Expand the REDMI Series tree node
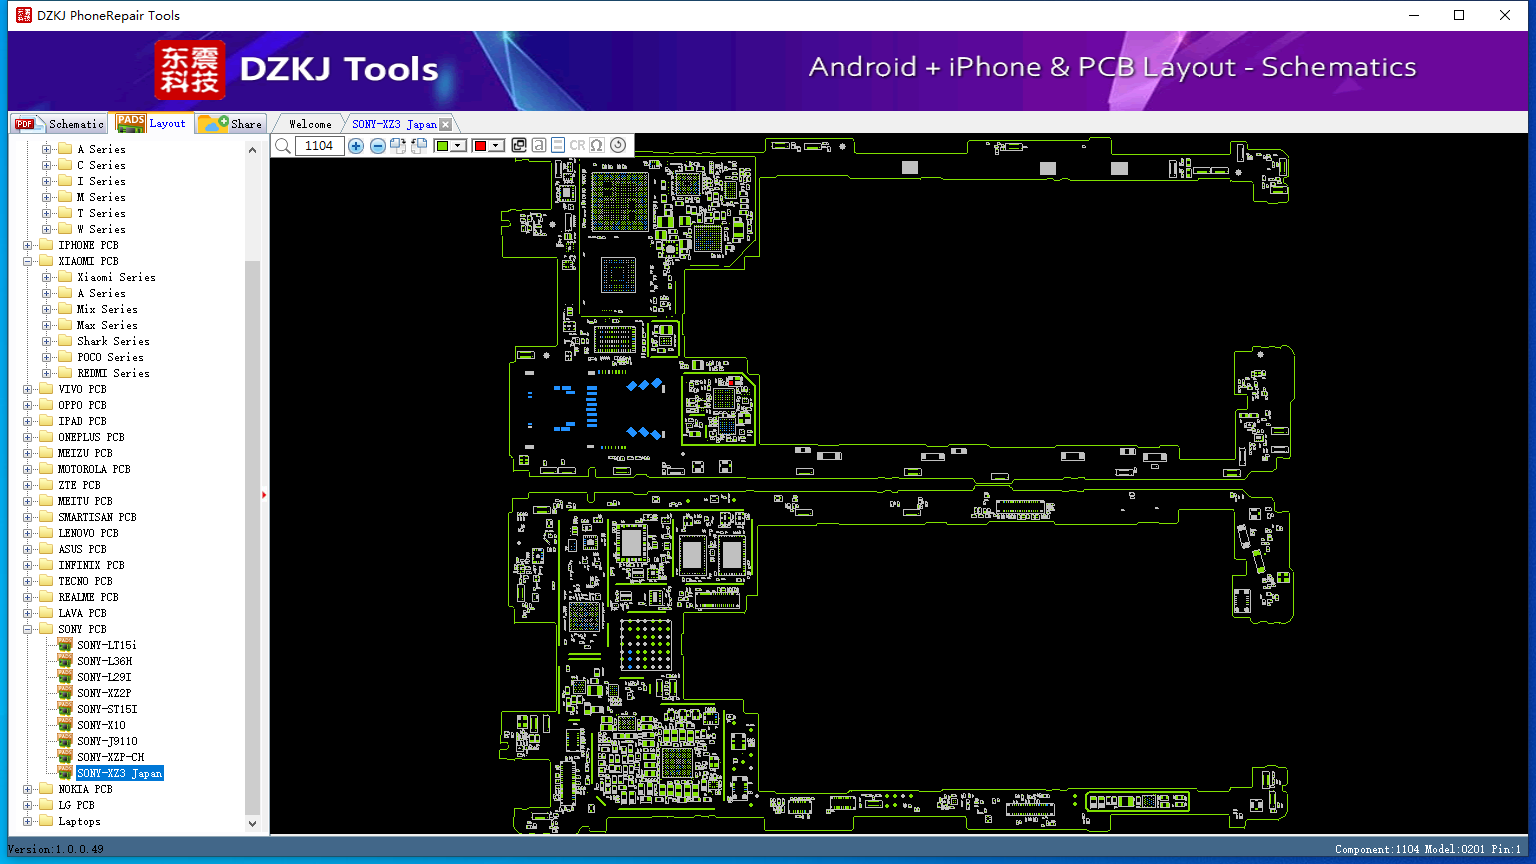Image resolution: width=1536 pixels, height=864 pixels. coord(47,373)
